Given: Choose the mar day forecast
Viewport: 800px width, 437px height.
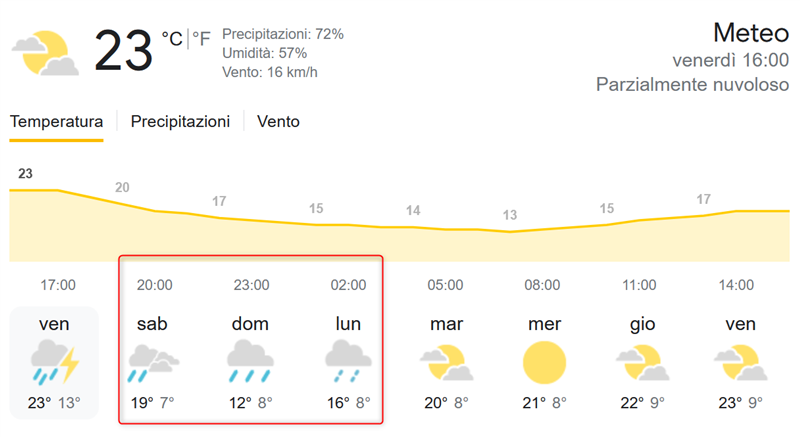Looking at the screenshot, I should click(x=446, y=324).
